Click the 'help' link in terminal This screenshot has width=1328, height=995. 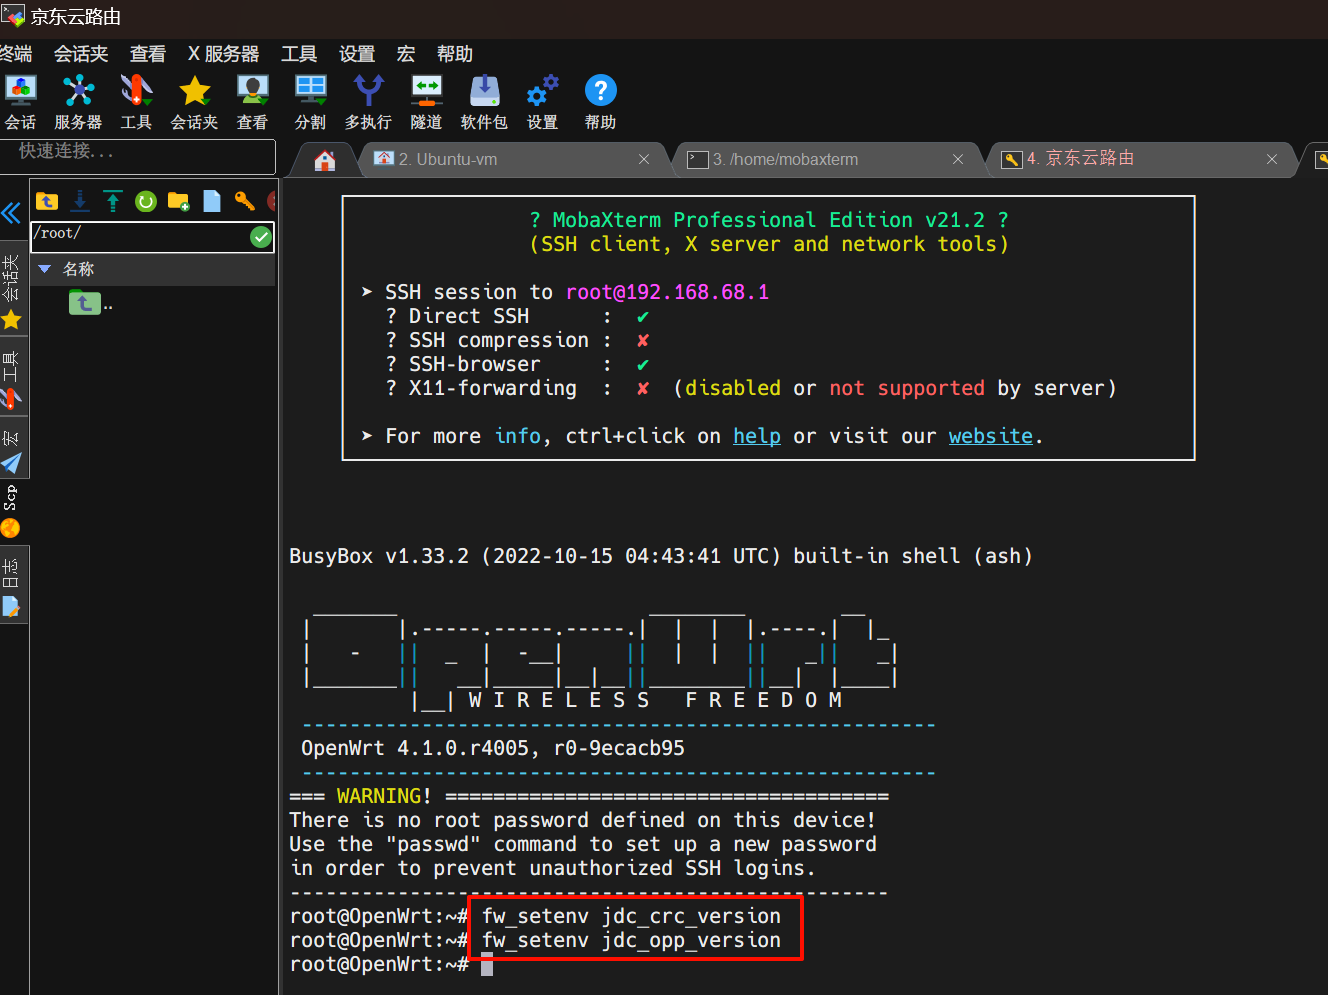(756, 436)
